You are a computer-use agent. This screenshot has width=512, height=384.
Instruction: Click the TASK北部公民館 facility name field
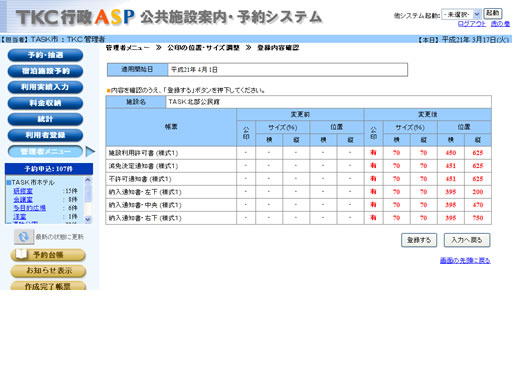point(328,102)
